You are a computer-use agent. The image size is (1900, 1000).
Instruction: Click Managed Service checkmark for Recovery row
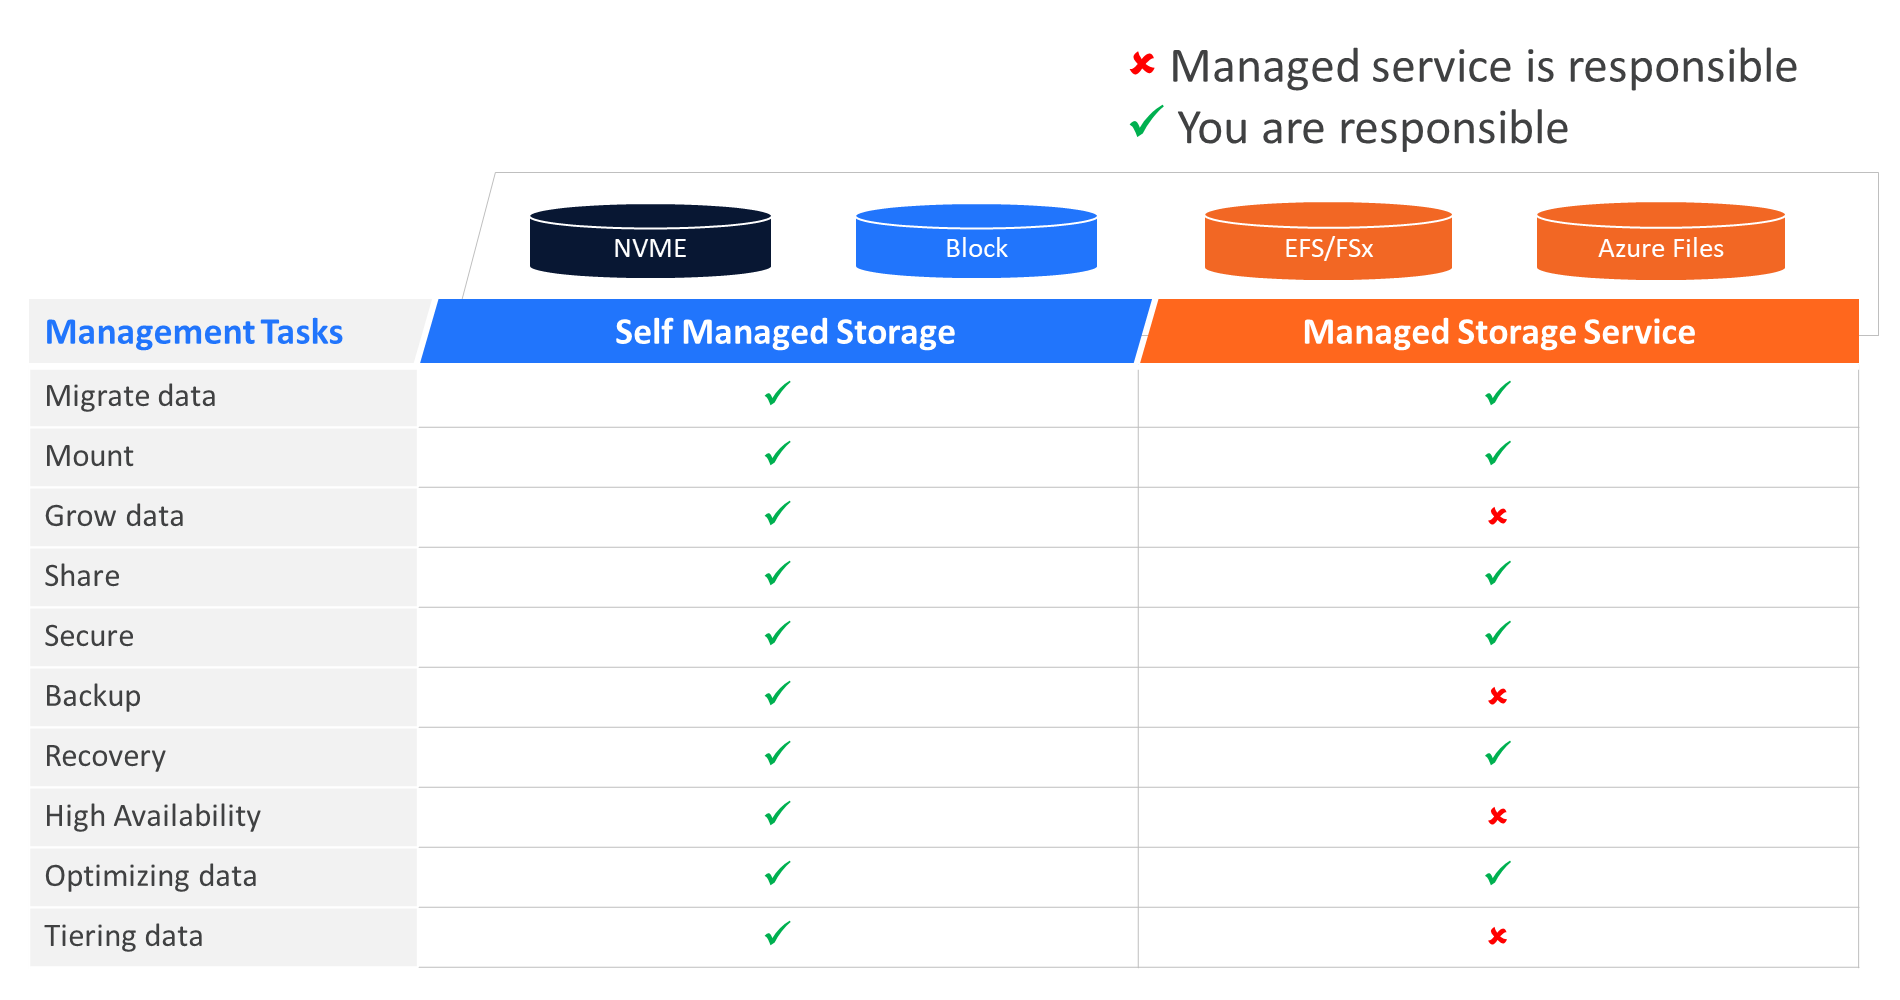1497,754
